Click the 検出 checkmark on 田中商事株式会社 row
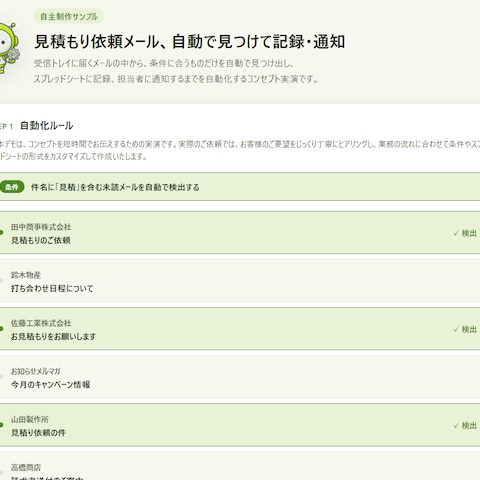This screenshot has height=480, width=480. [x=465, y=233]
